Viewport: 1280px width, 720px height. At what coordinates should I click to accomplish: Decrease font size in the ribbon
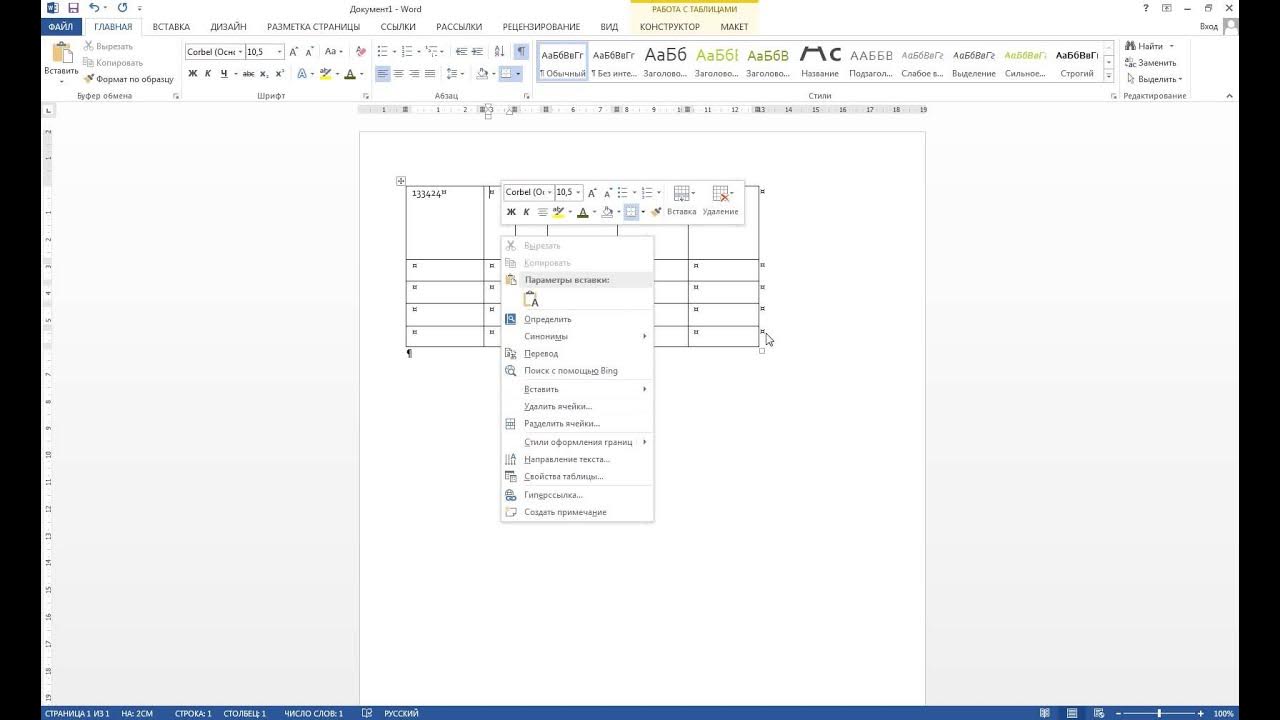[x=309, y=52]
